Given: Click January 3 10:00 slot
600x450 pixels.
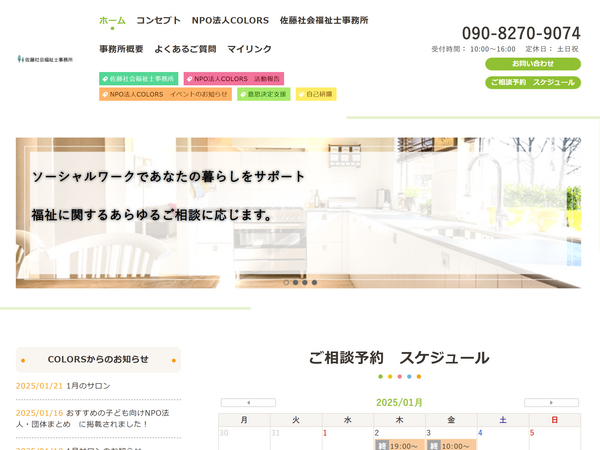Looking at the screenshot, I should [x=451, y=446].
